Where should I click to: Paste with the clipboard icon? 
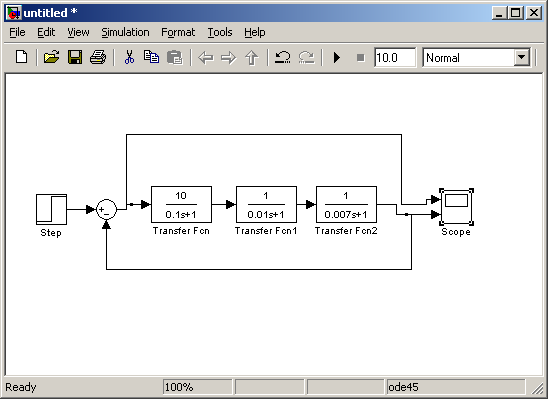[175, 57]
